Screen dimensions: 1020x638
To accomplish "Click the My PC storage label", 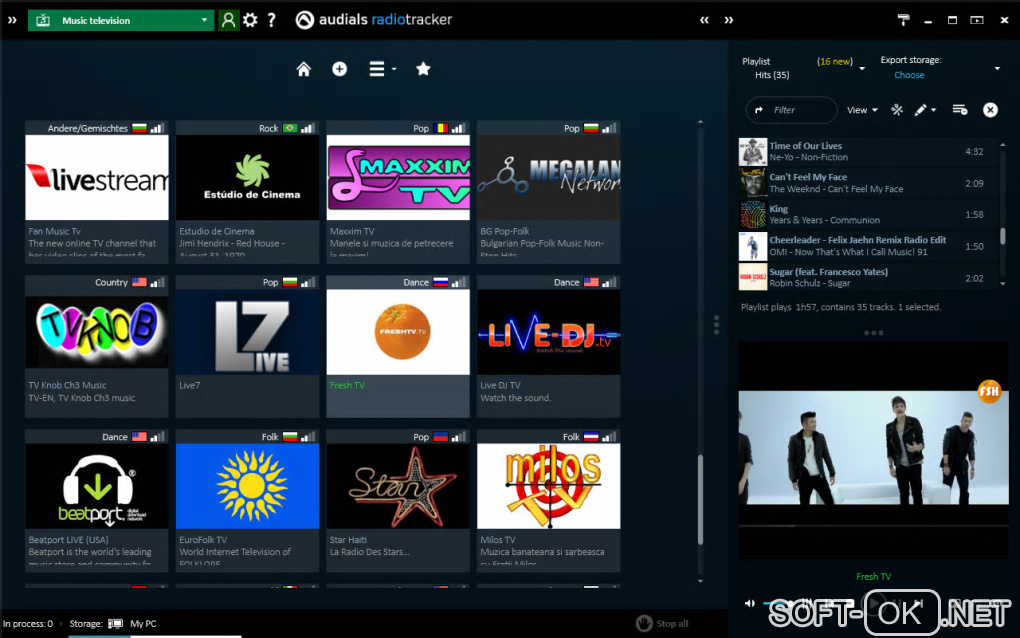I will click(143, 624).
